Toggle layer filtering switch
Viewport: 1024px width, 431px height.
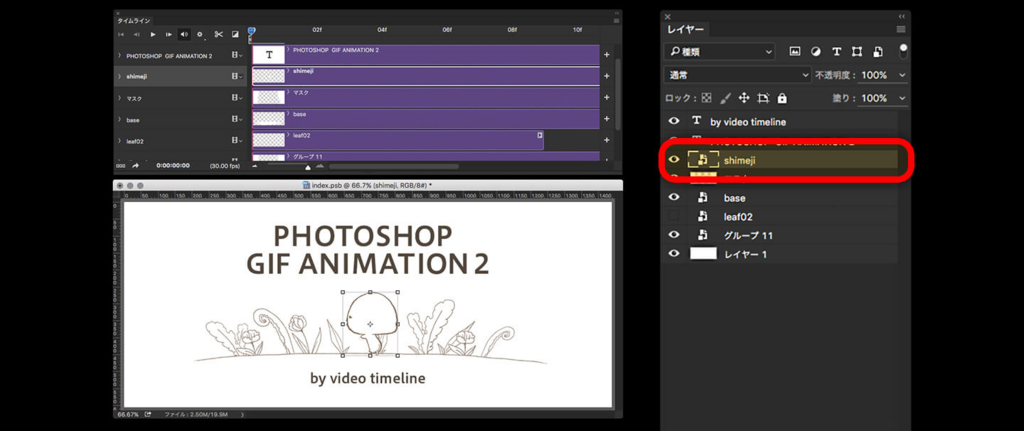point(904,50)
